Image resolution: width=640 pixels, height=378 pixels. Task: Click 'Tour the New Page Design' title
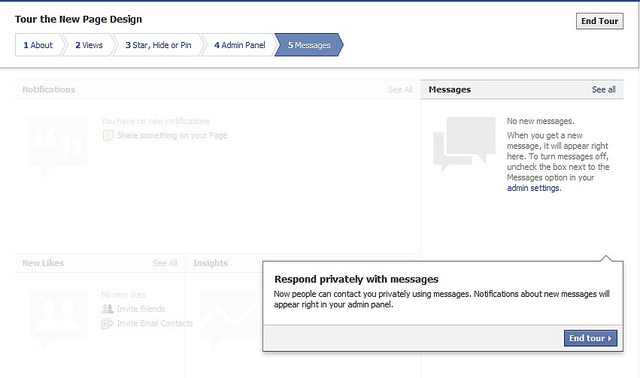click(x=78, y=20)
